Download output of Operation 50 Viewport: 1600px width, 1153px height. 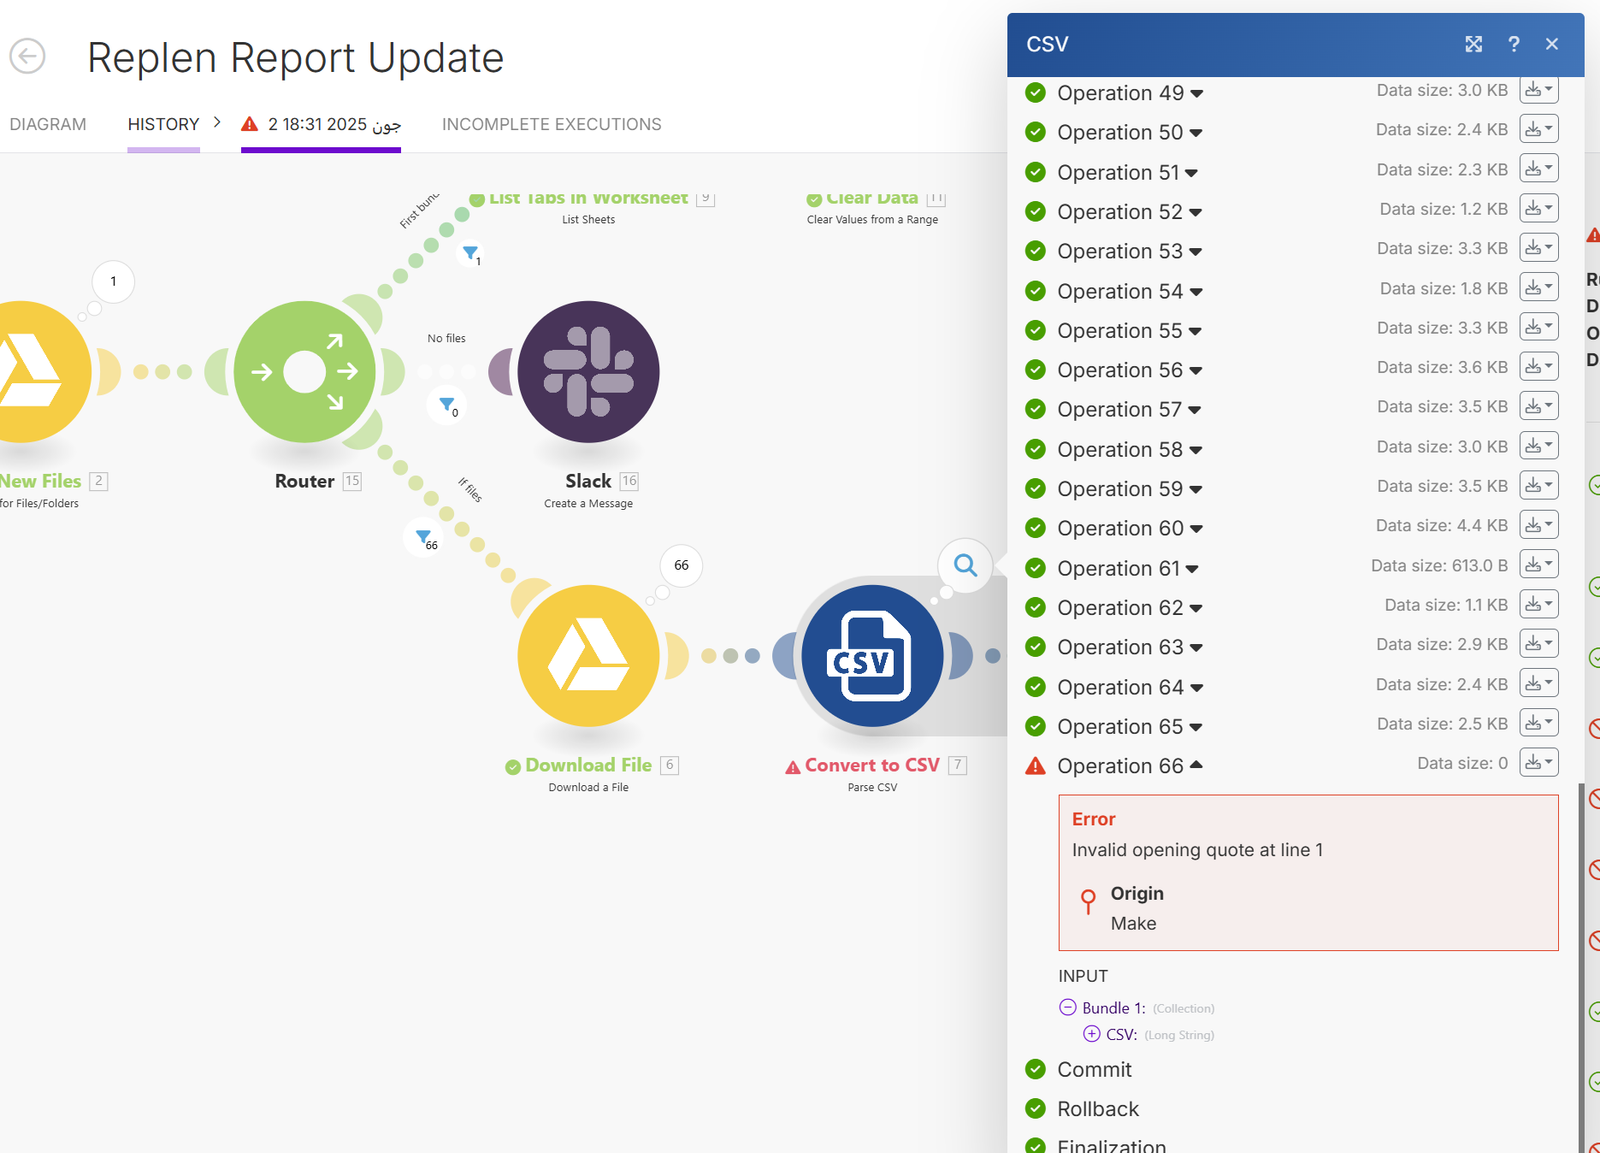point(1539,129)
